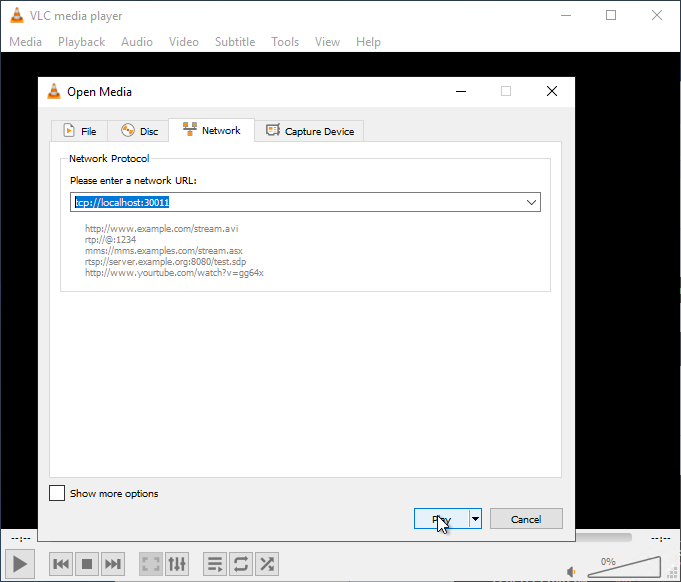Switch to the Disc tab
This screenshot has width=681, height=582.
click(139, 131)
